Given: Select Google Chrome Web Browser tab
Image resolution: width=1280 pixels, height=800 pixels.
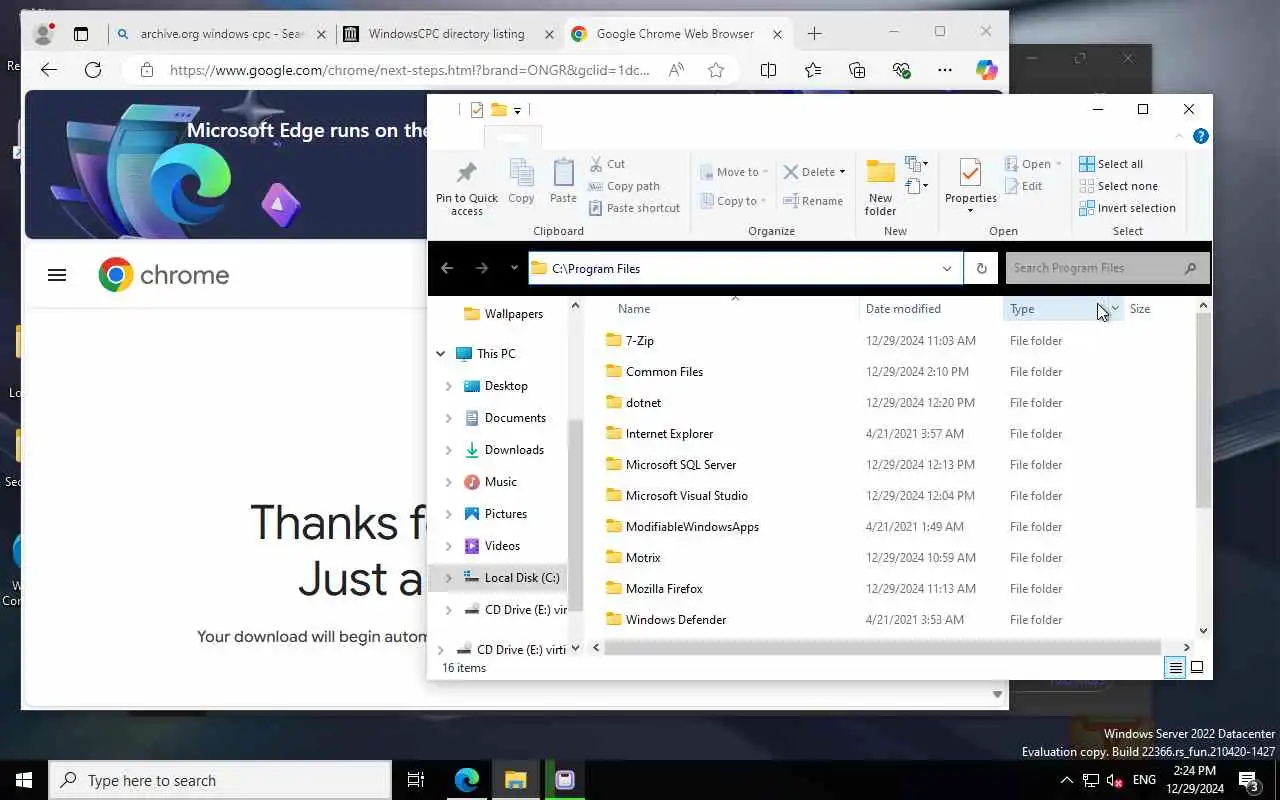Looking at the screenshot, I should (677, 34).
